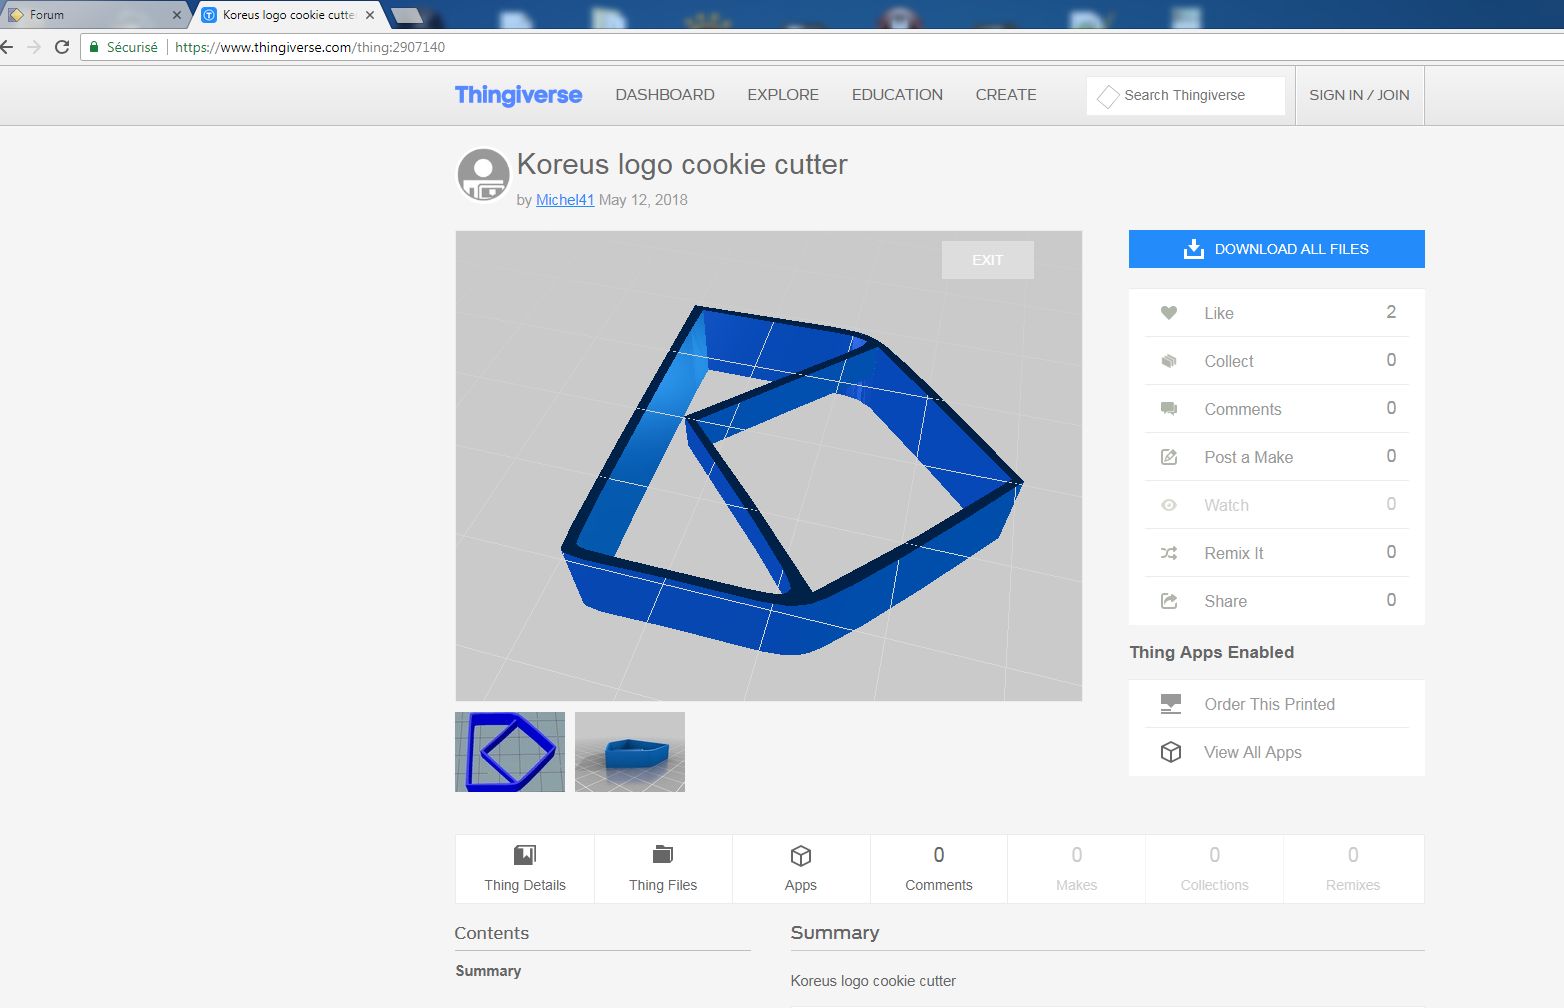Open the Thing Details tab
The width and height of the screenshot is (1564, 1008).
tap(525, 869)
